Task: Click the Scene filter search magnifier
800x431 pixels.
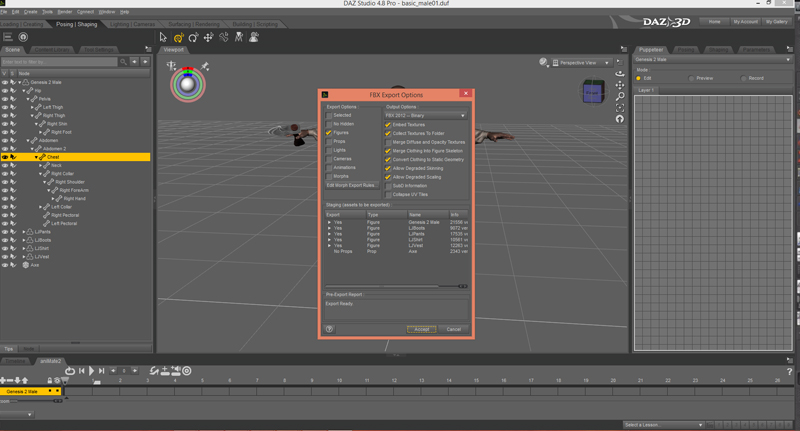Action: (123, 62)
